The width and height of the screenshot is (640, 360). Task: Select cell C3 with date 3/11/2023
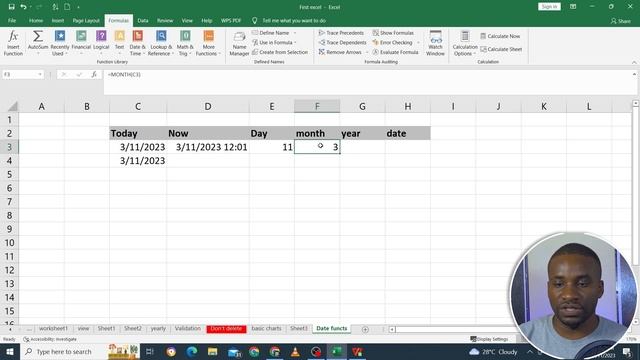point(138,147)
